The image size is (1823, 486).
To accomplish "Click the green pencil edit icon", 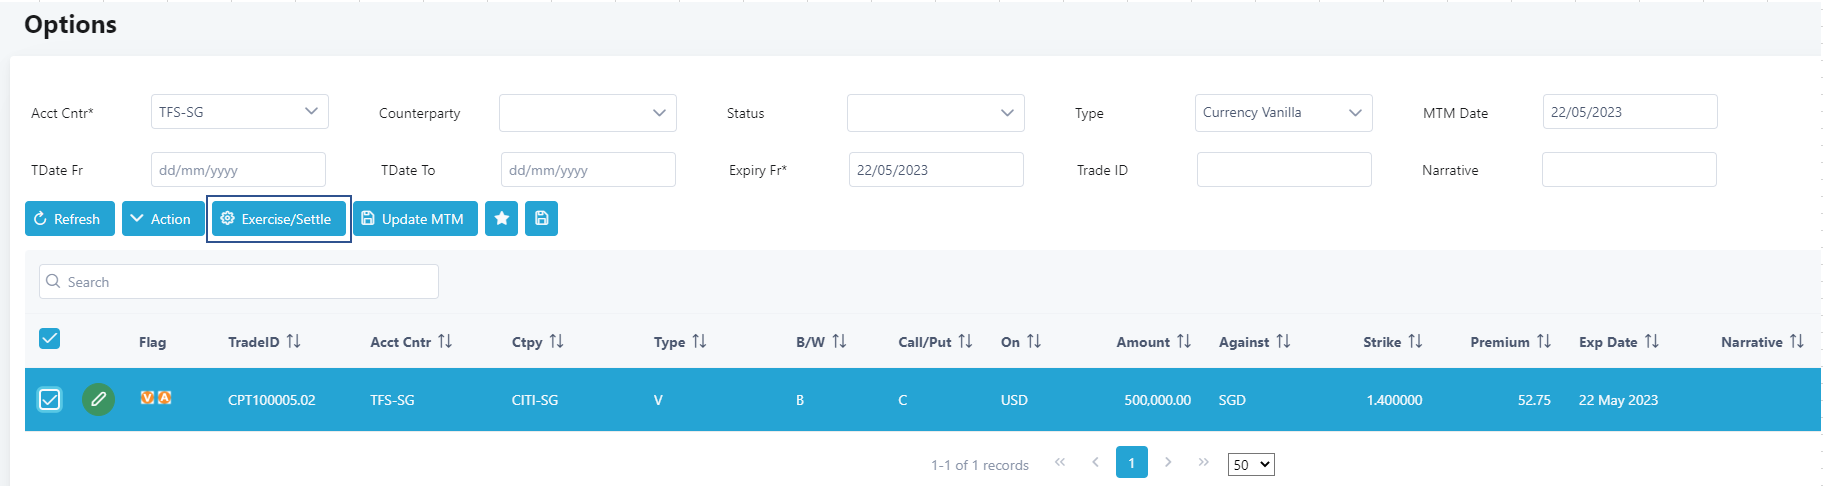I will (x=98, y=400).
